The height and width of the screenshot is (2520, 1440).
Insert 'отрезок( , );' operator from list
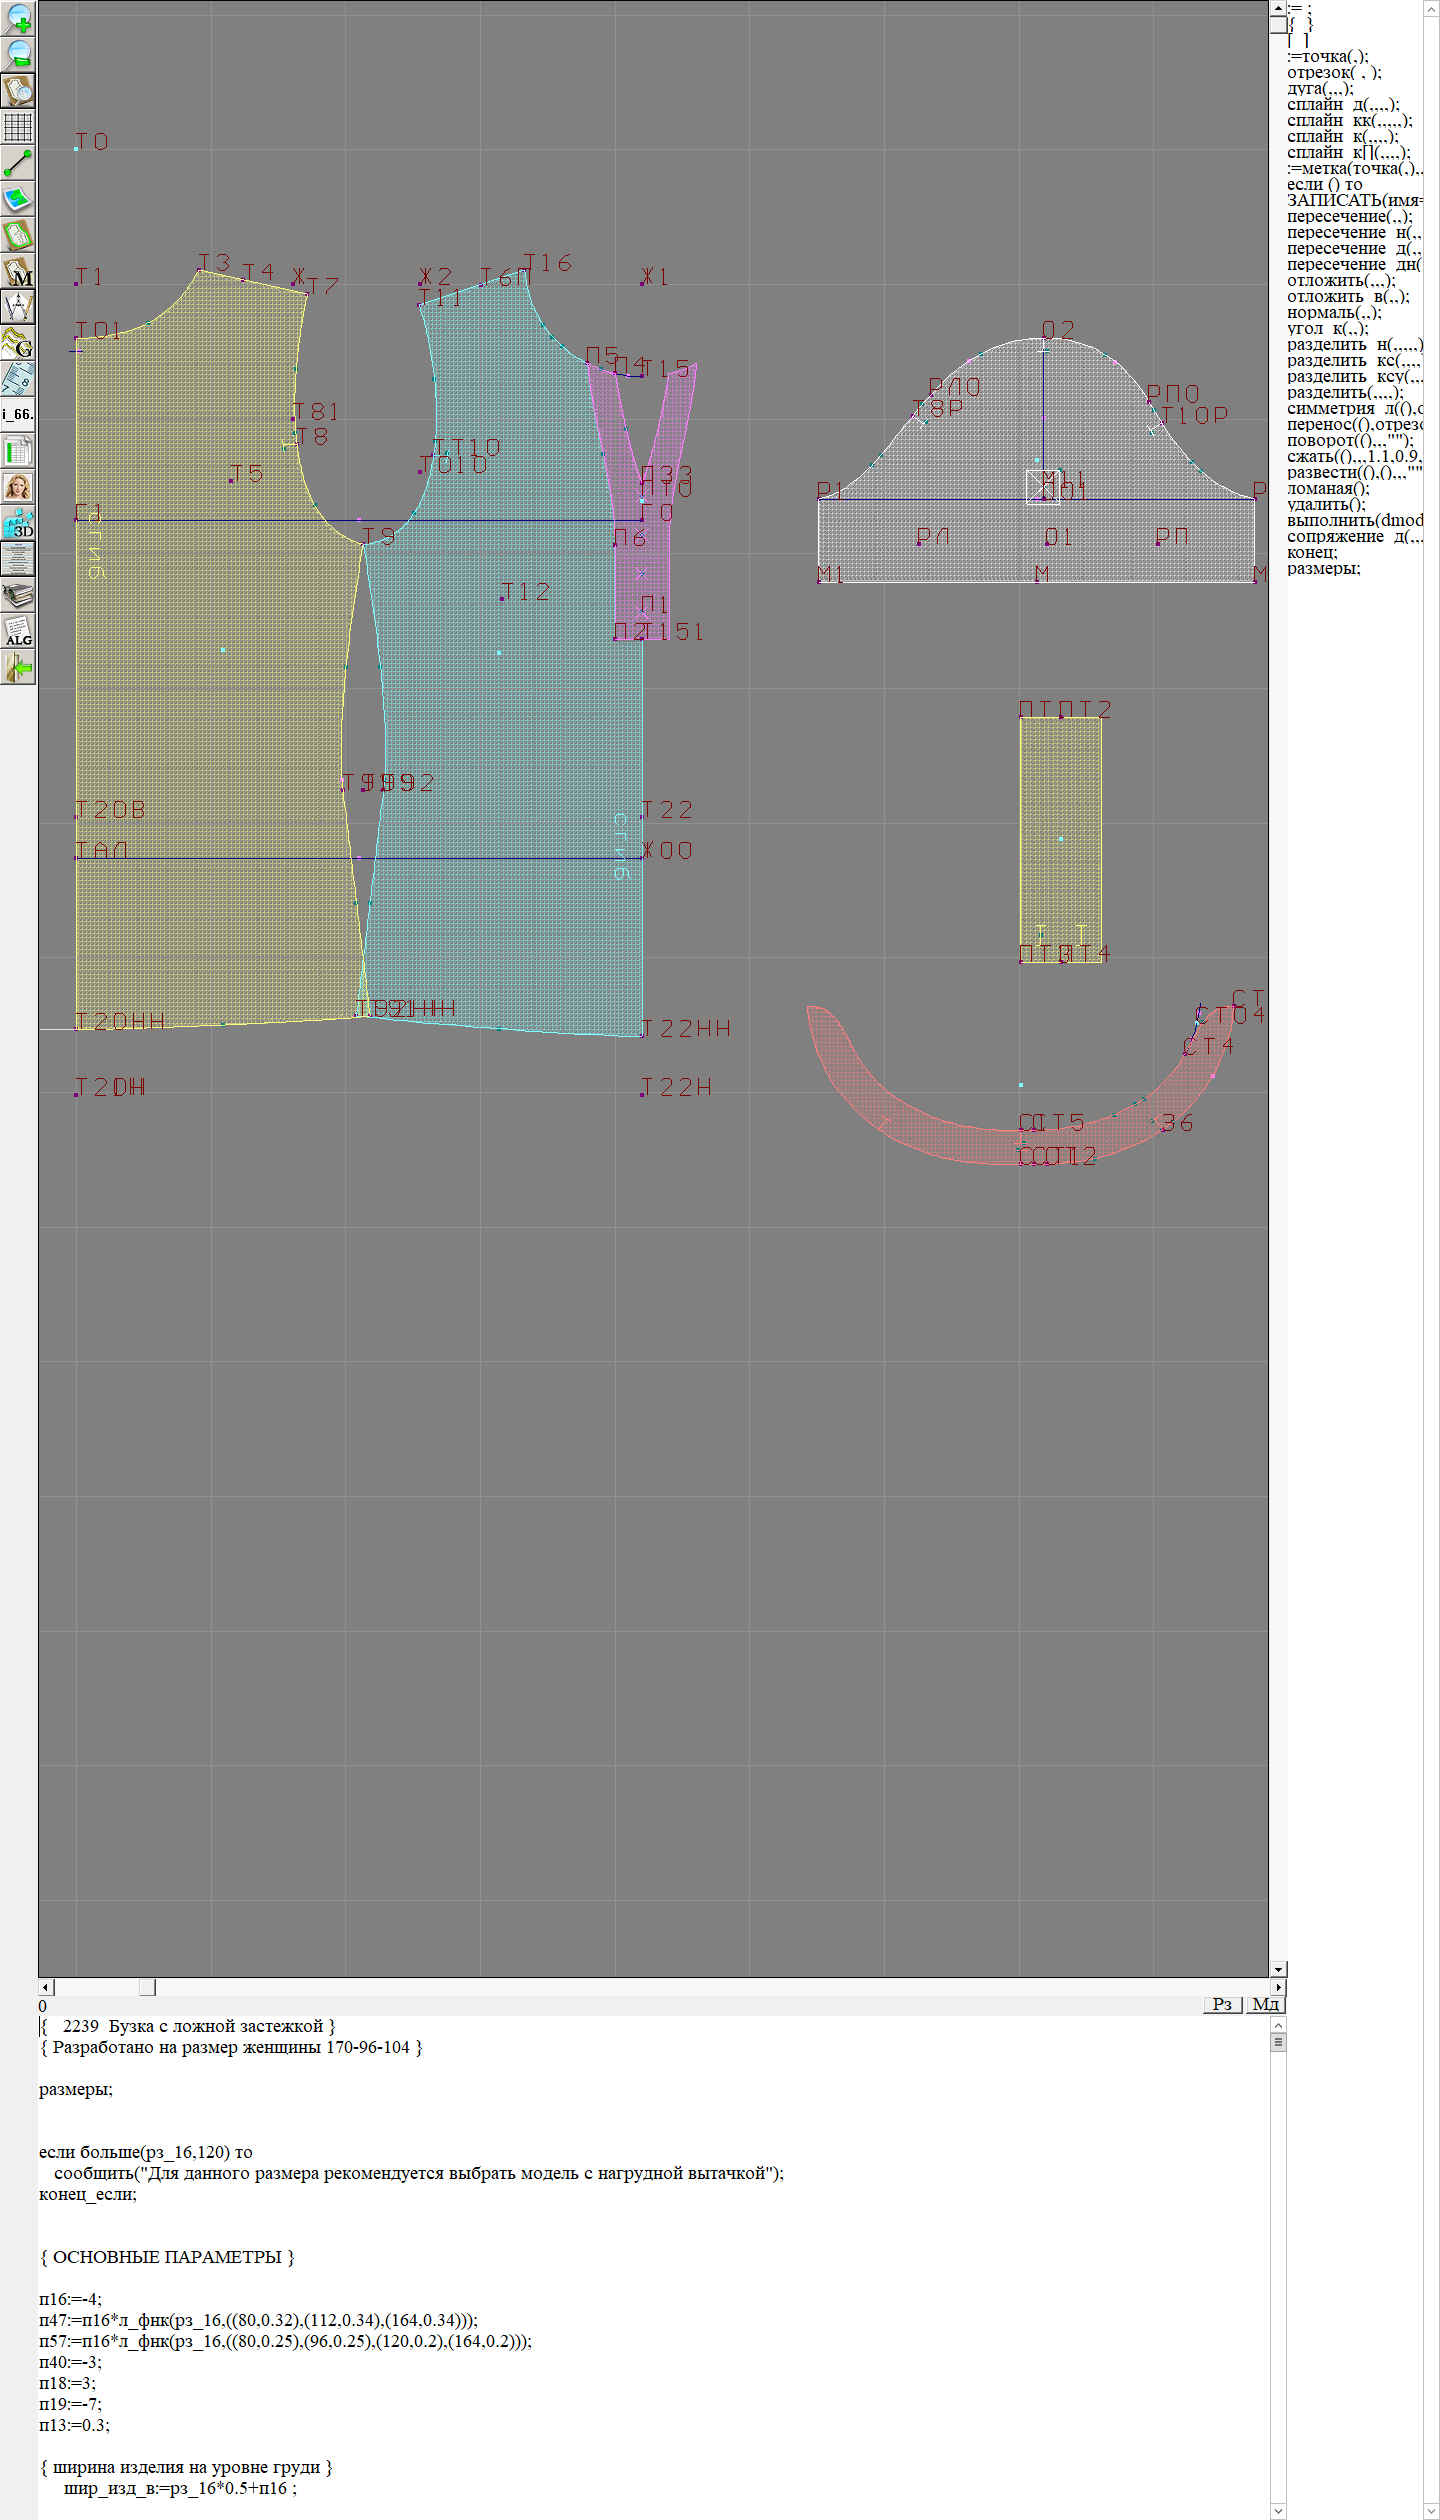tap(1333, 72)
